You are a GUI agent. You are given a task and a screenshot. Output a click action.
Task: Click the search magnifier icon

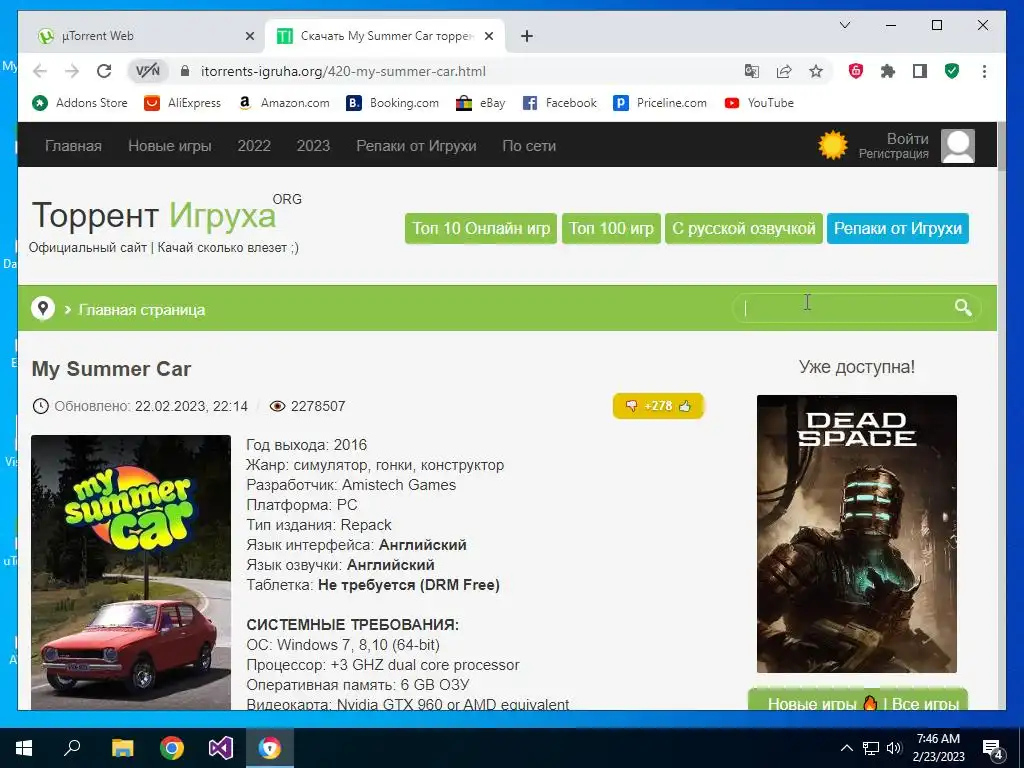pyautogui.click(x=963, y=307)
